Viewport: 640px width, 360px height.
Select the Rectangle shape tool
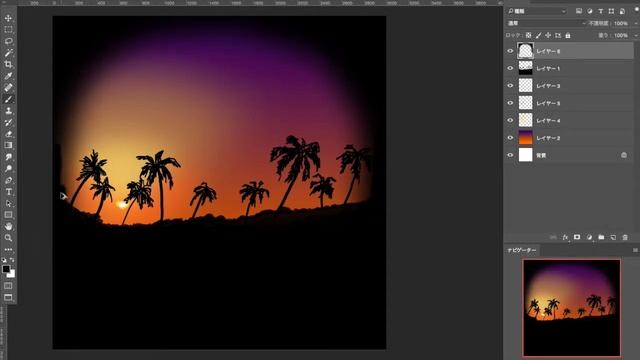[8, 215]
